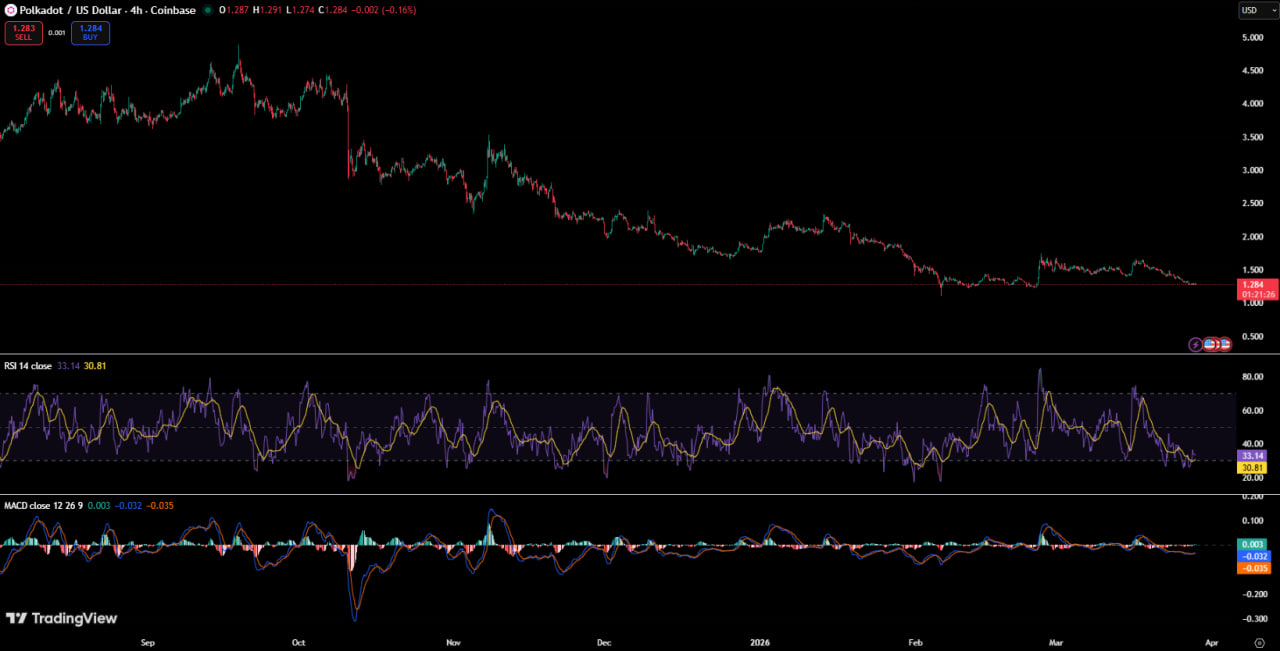1280x651 pixels.
Task: Click the yellow 30.81 RSI average tag
Action: coord(1253,467)
